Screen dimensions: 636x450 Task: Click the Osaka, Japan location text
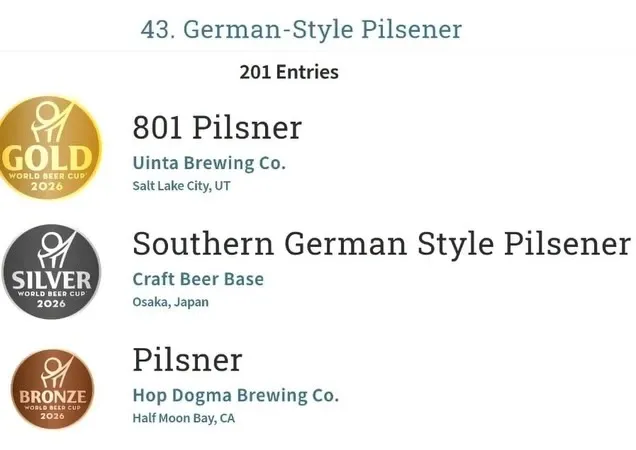(x=170, y=302)
